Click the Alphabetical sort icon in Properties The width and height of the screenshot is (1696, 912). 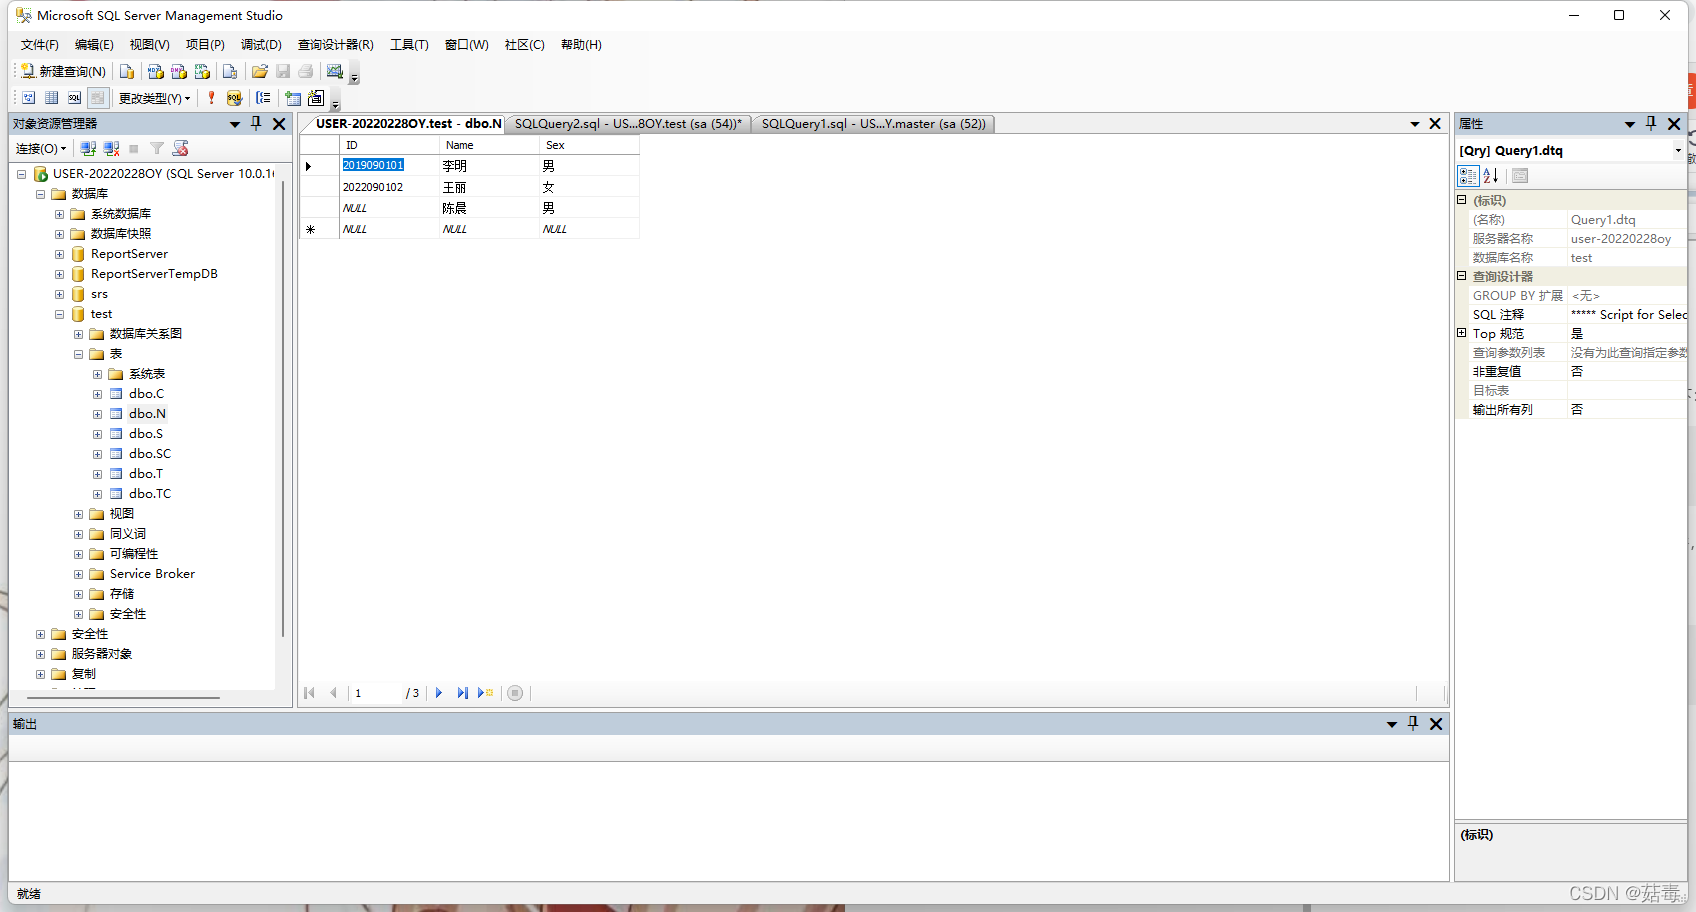point(1491,176)
